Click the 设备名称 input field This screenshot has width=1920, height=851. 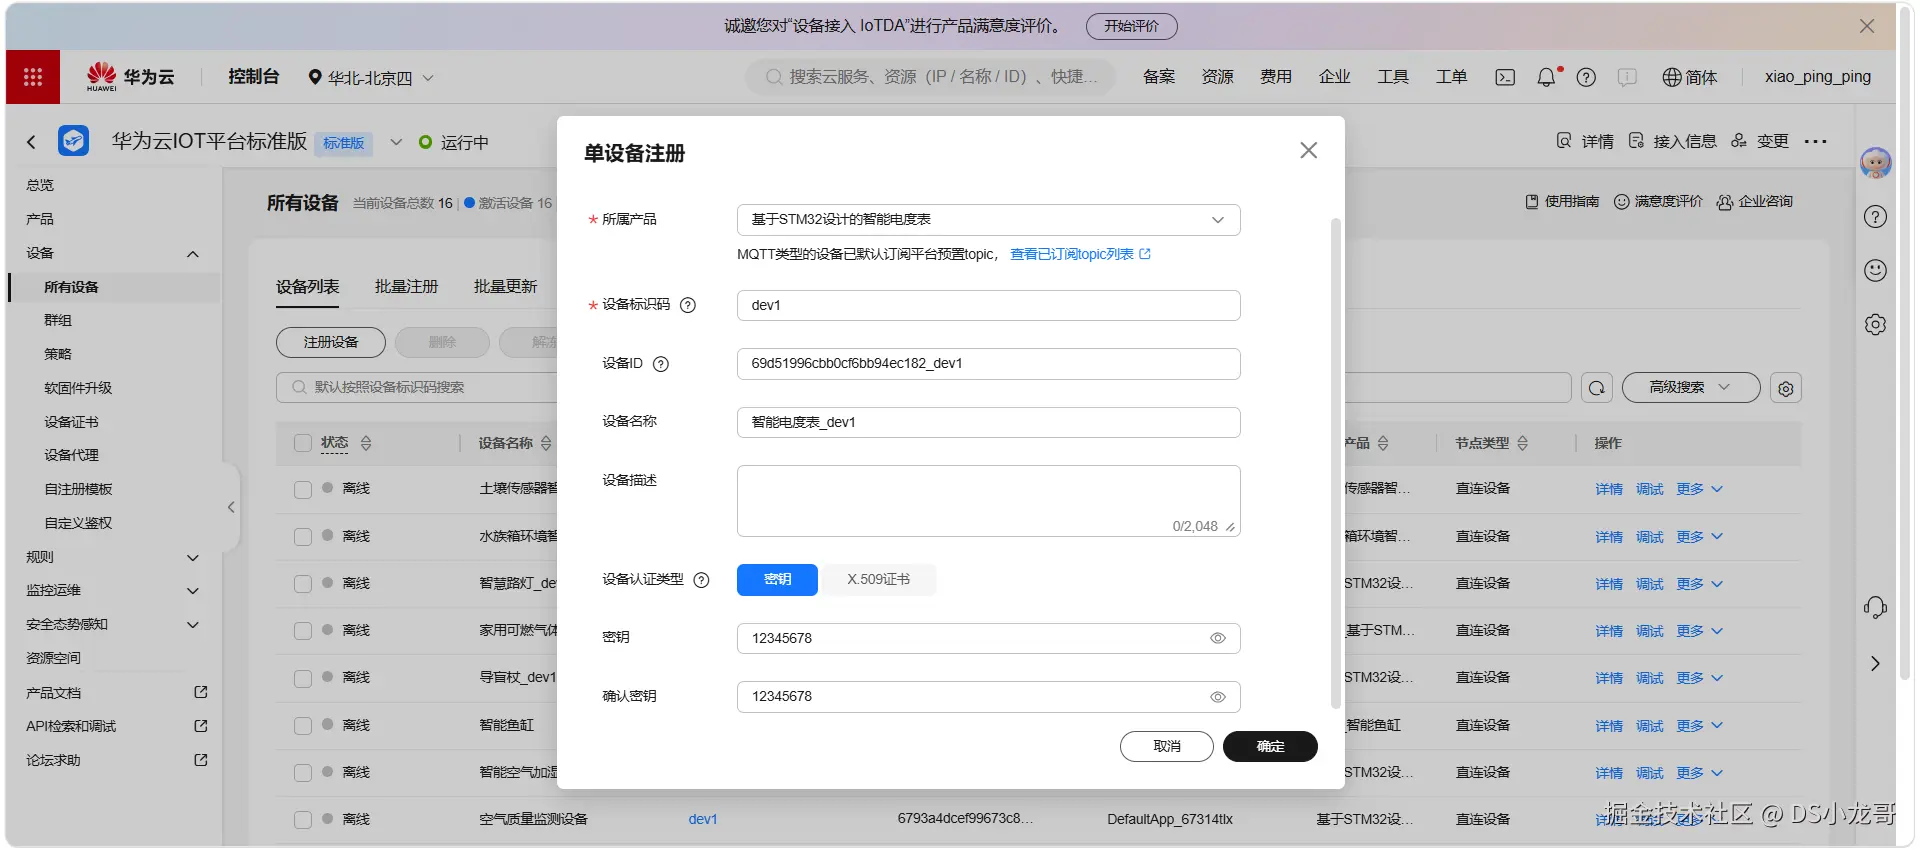click(x=988, y=422)
